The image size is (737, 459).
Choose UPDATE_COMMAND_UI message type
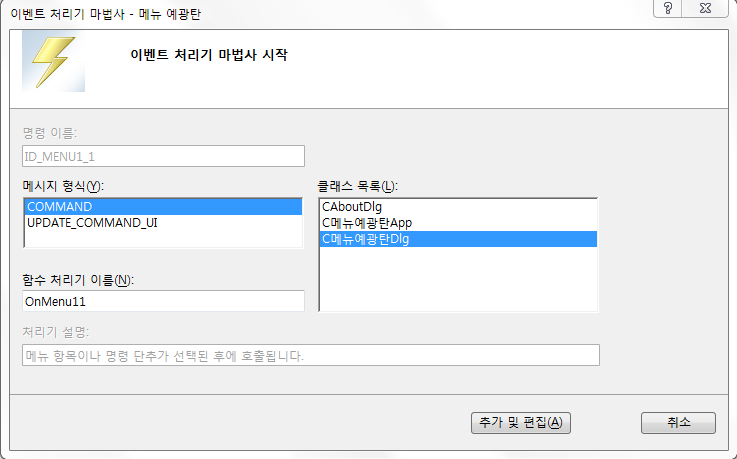click(92, 222)
